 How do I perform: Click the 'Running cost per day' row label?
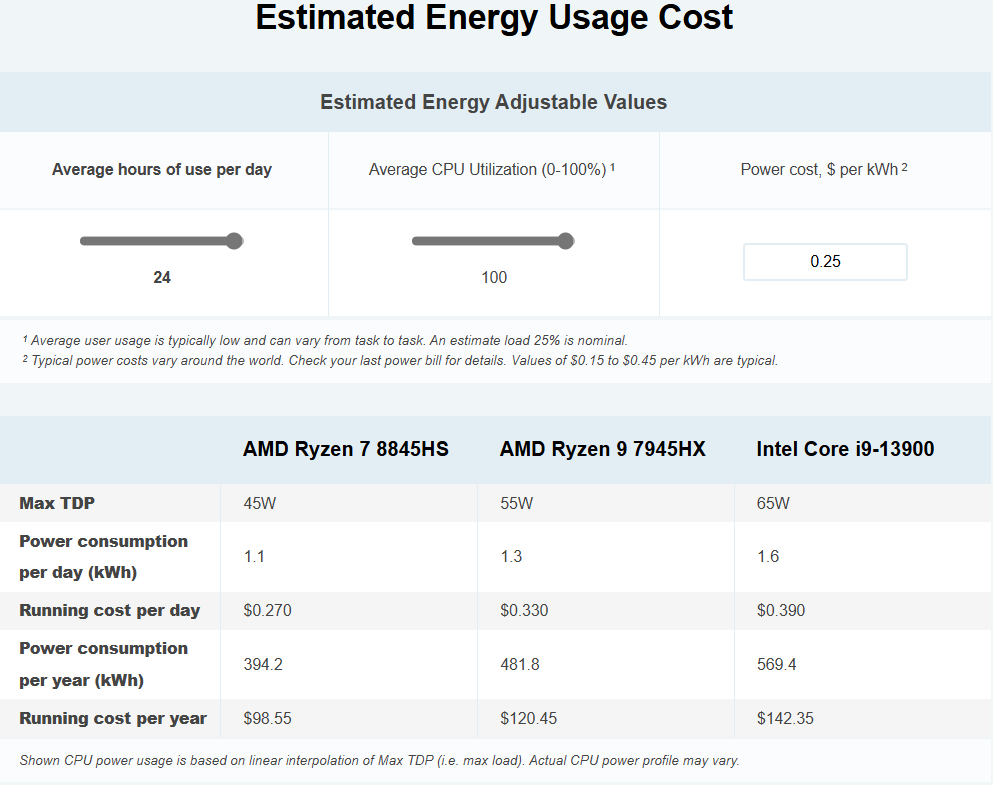click(110, 610)
